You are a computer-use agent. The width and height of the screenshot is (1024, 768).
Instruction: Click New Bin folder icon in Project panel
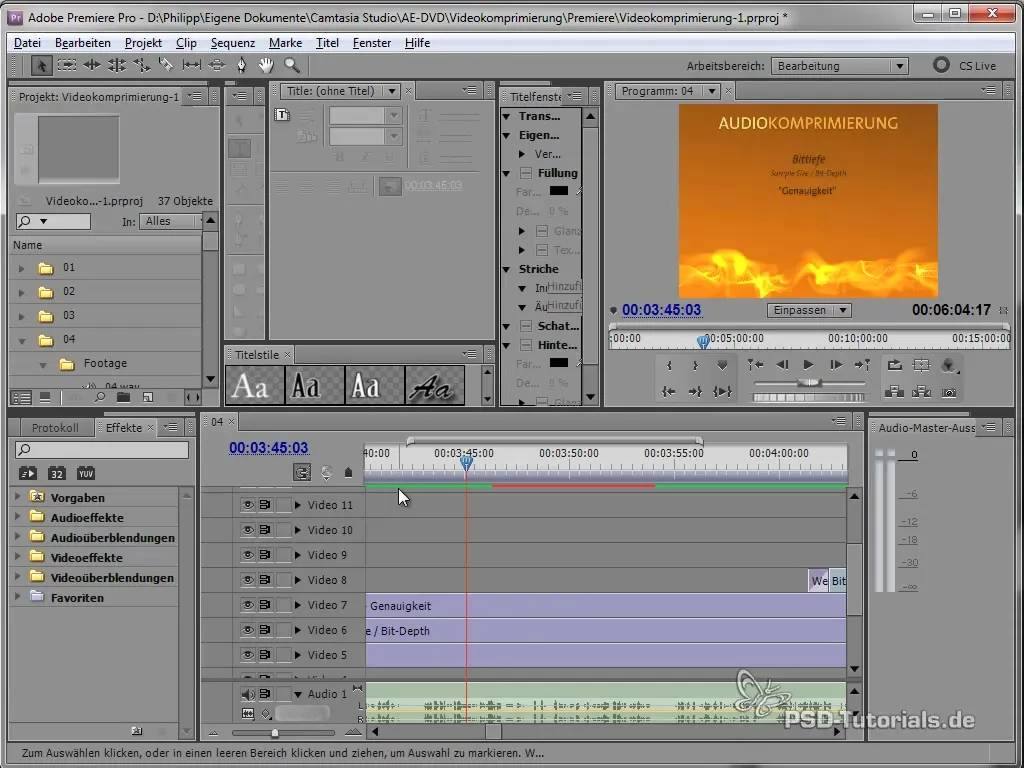123,397
